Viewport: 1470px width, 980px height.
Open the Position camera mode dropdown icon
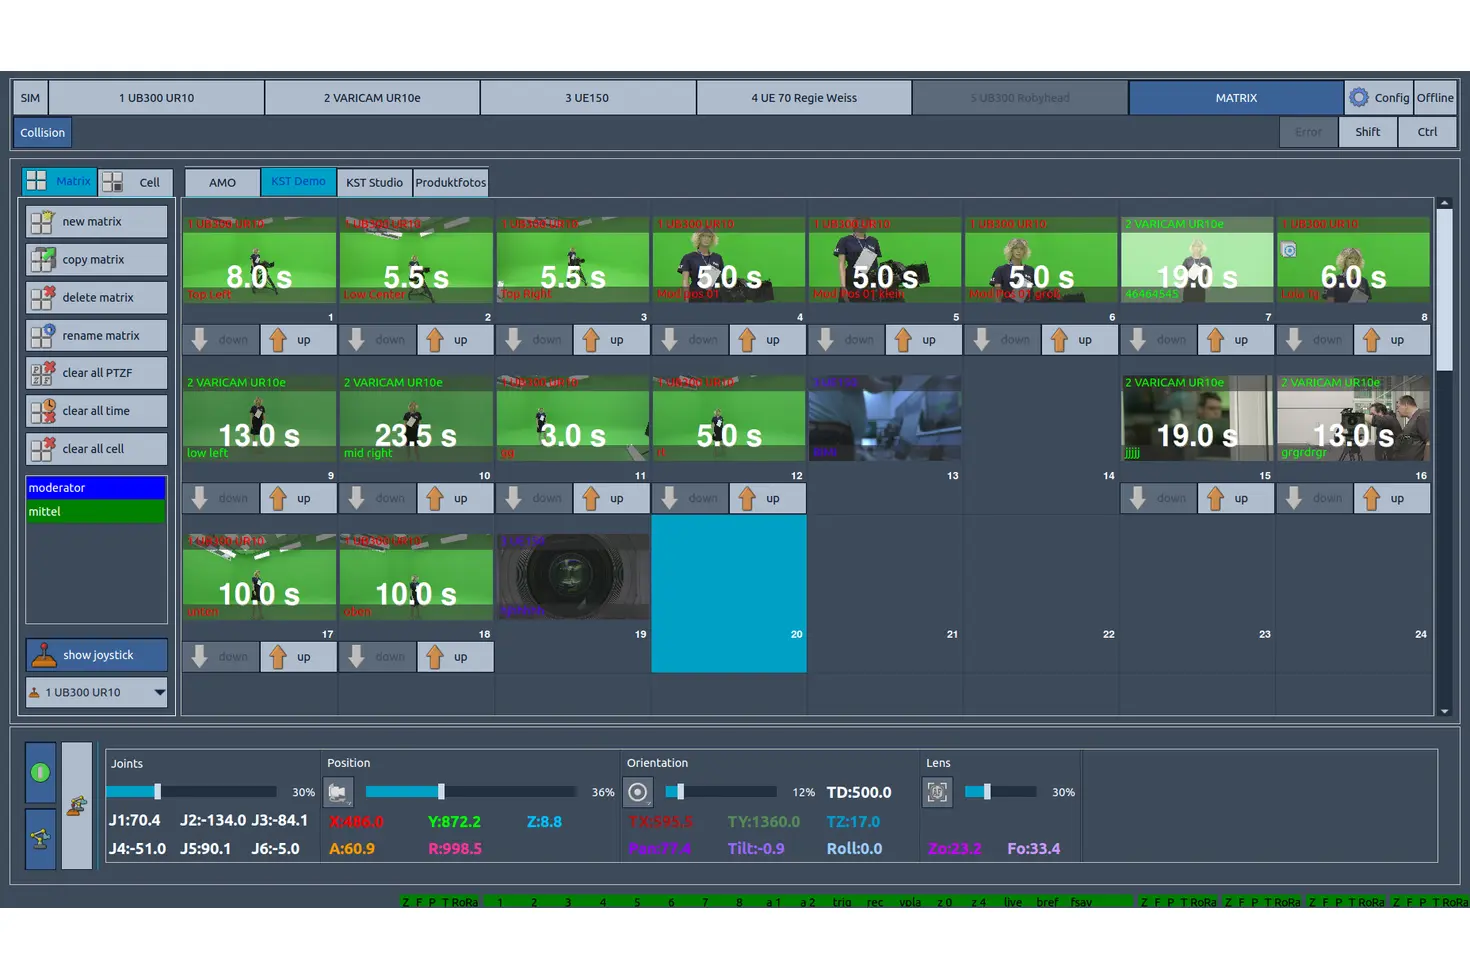338,793
